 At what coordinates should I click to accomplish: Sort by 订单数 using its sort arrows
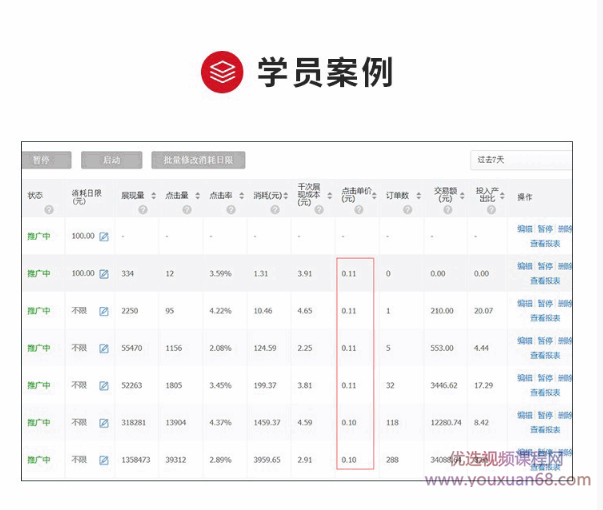[418, 196]
